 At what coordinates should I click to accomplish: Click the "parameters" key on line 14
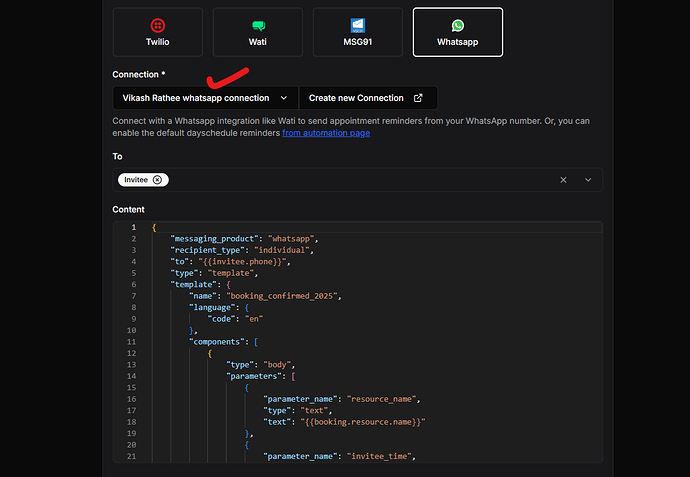pyautogui.click(x=254, y=376)
